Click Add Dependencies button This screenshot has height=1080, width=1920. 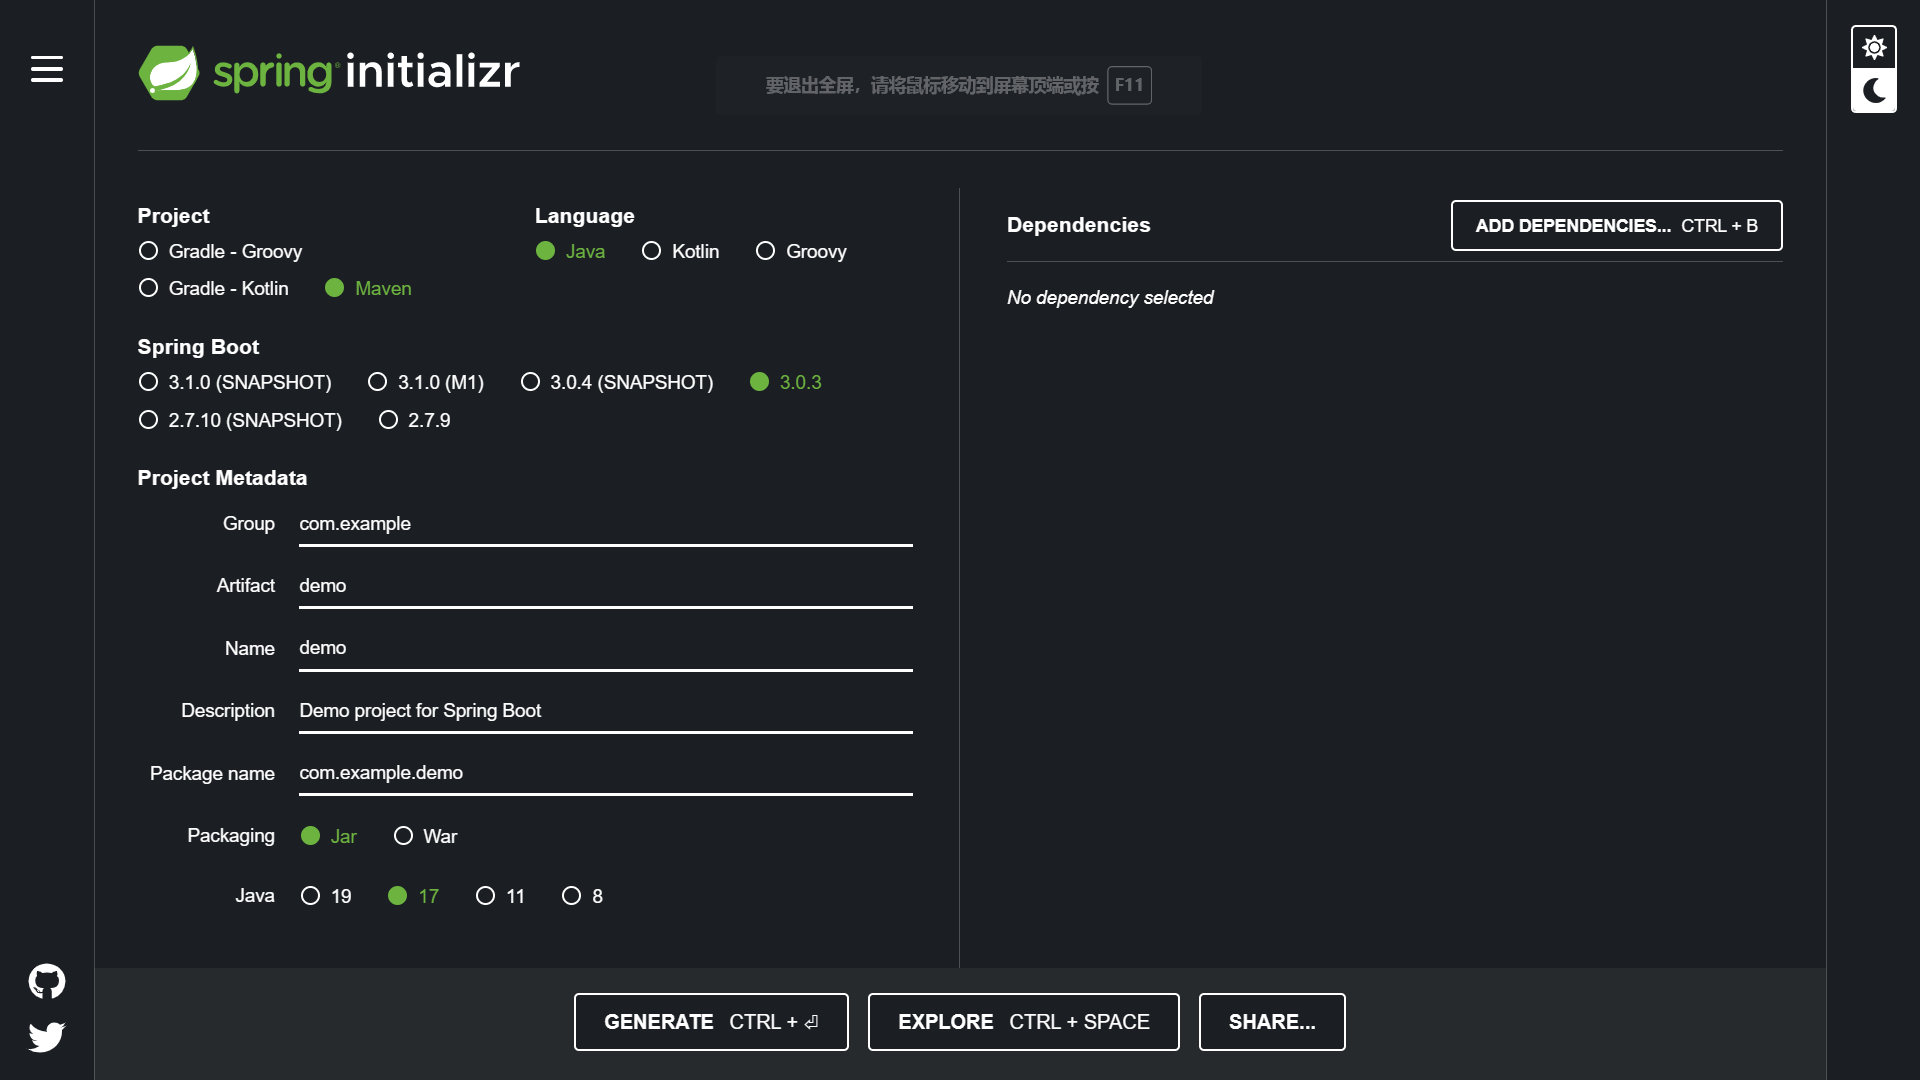[x=1616, y=225]
